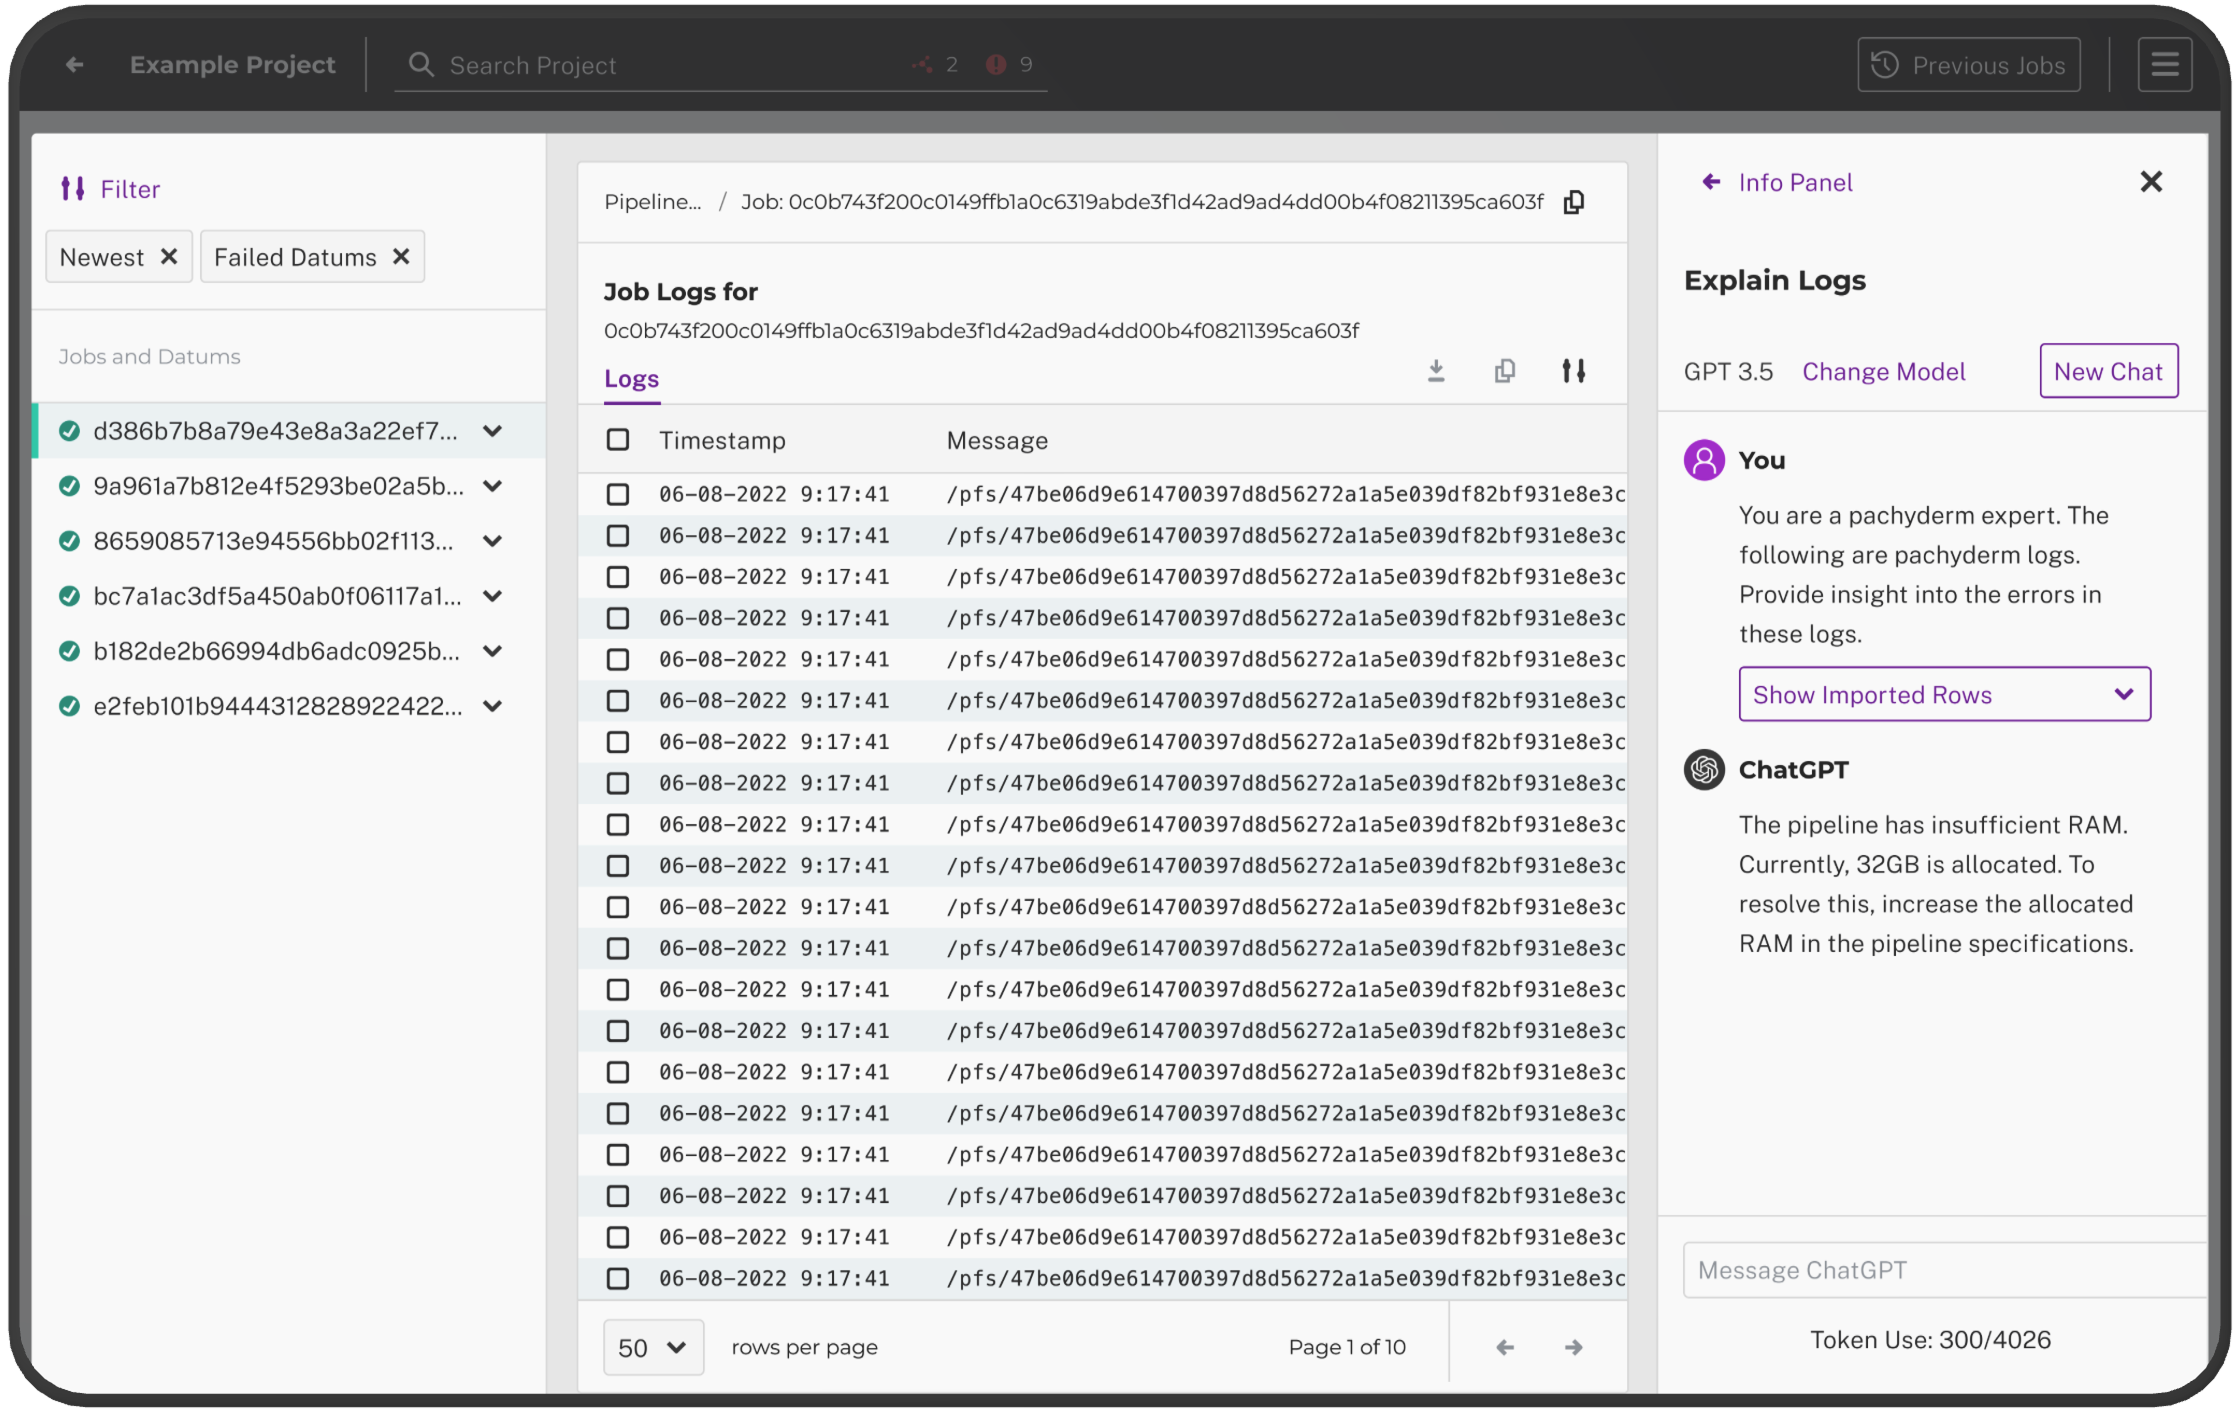This screenshot has width=2240, height=1412.
Task: Remove the Failed Datums filter chip
Action: (401, 257)
